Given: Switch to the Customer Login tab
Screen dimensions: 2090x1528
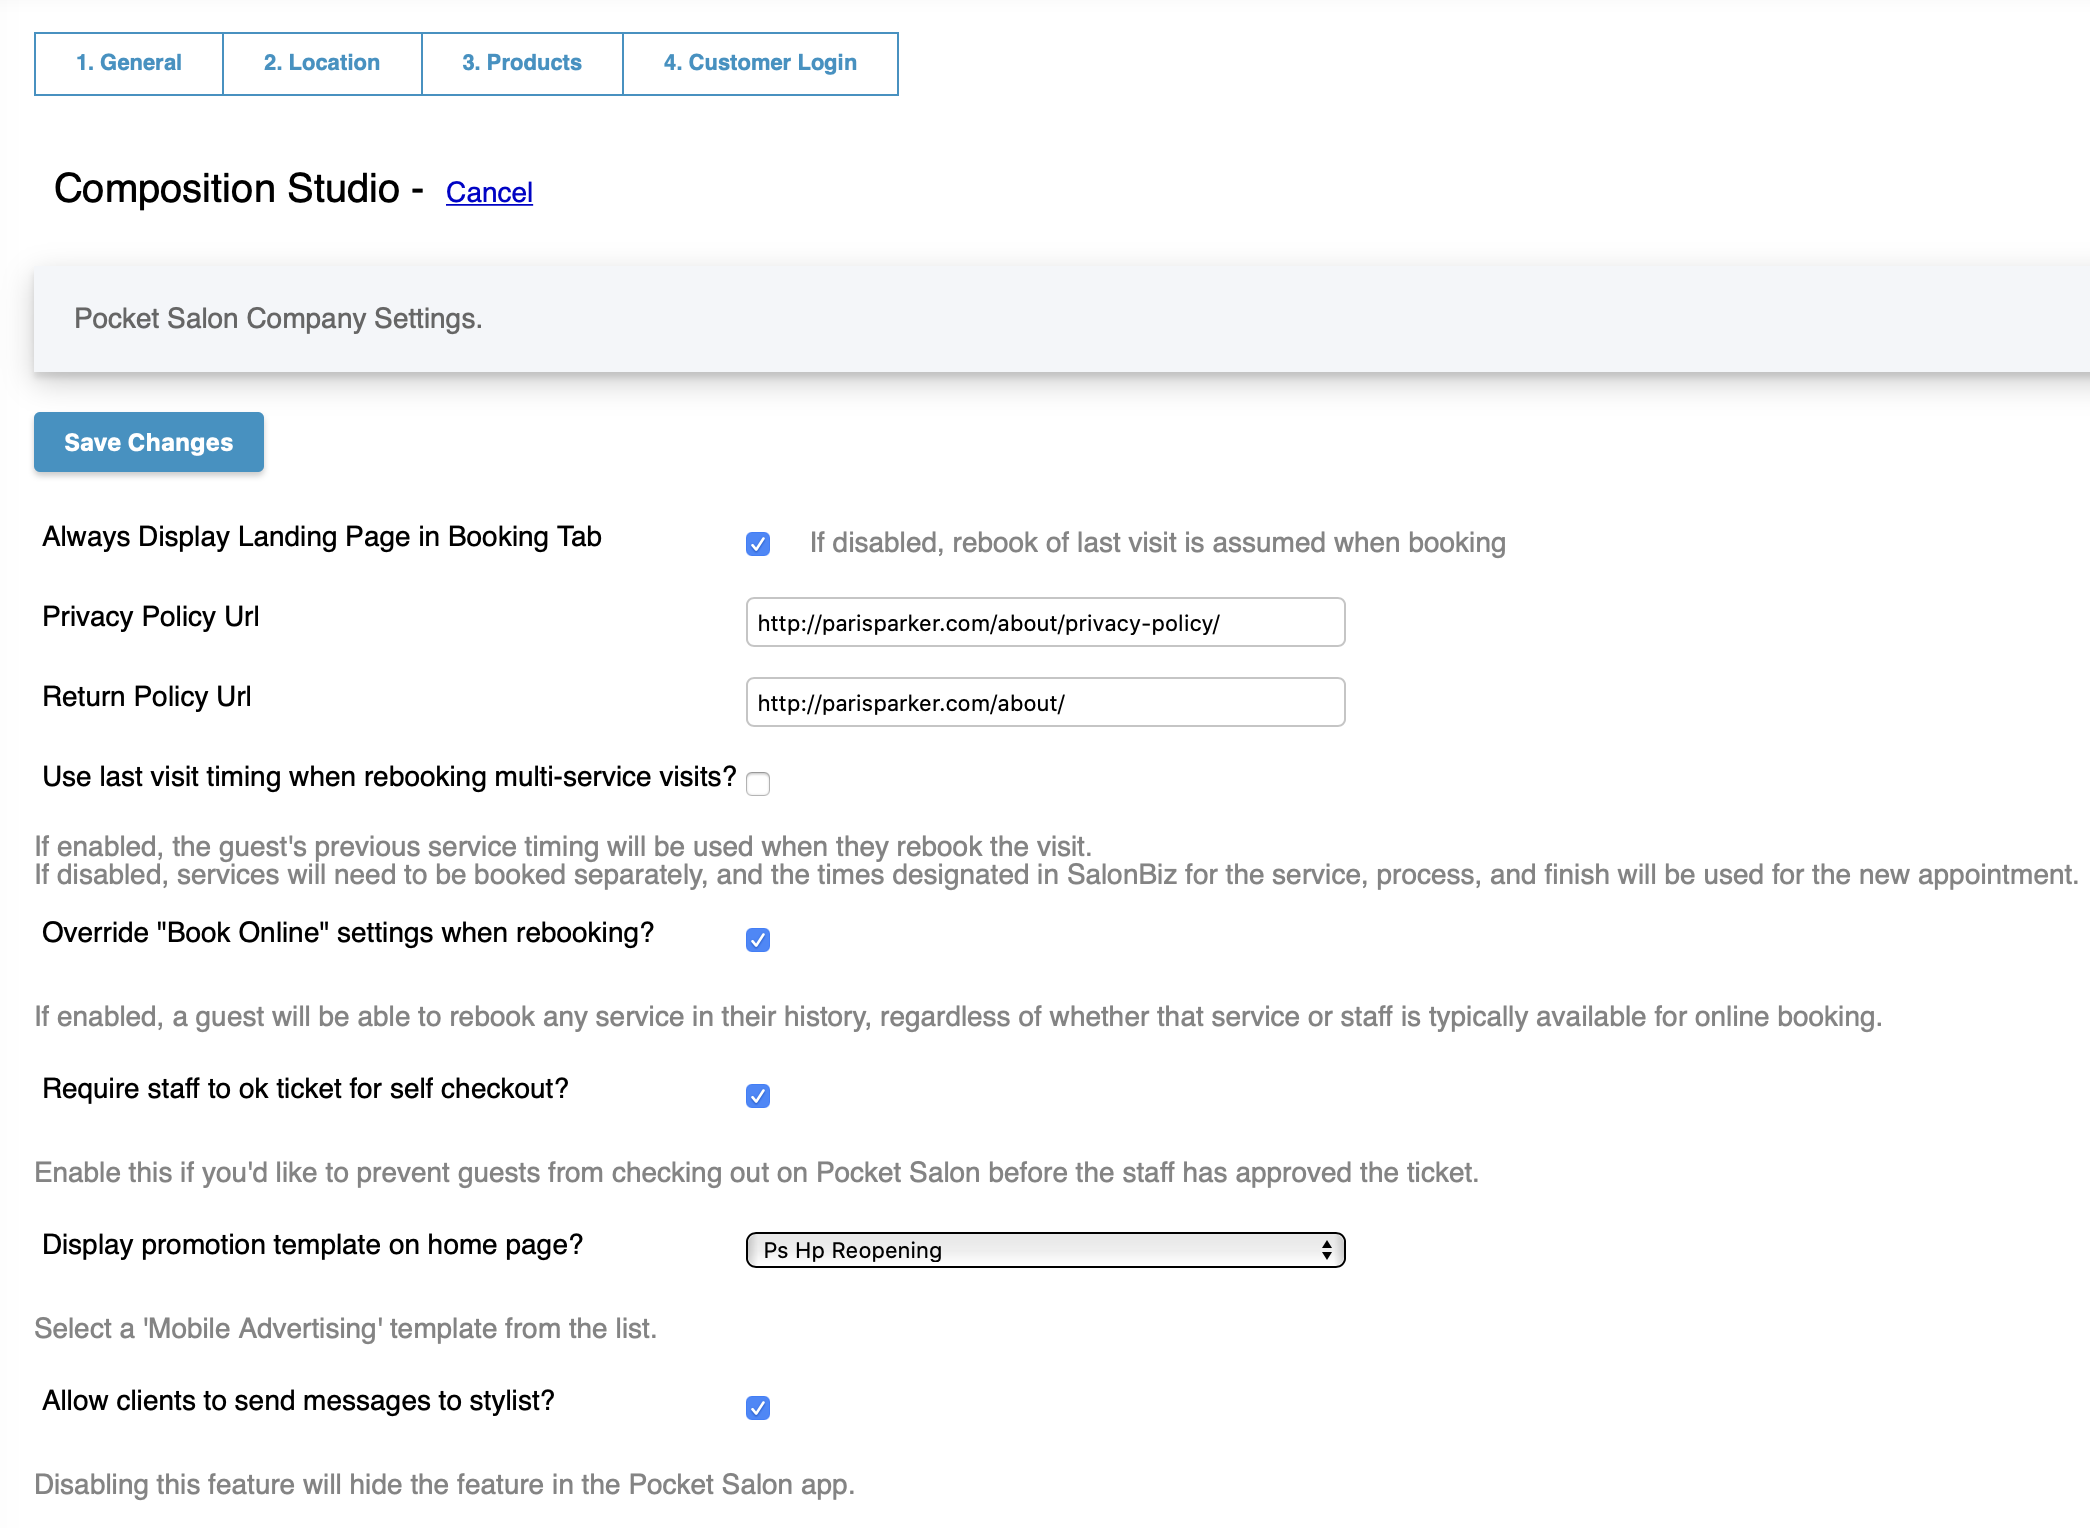Looking at the screenshot, I should pyautogui.click(x=760, y=62).
